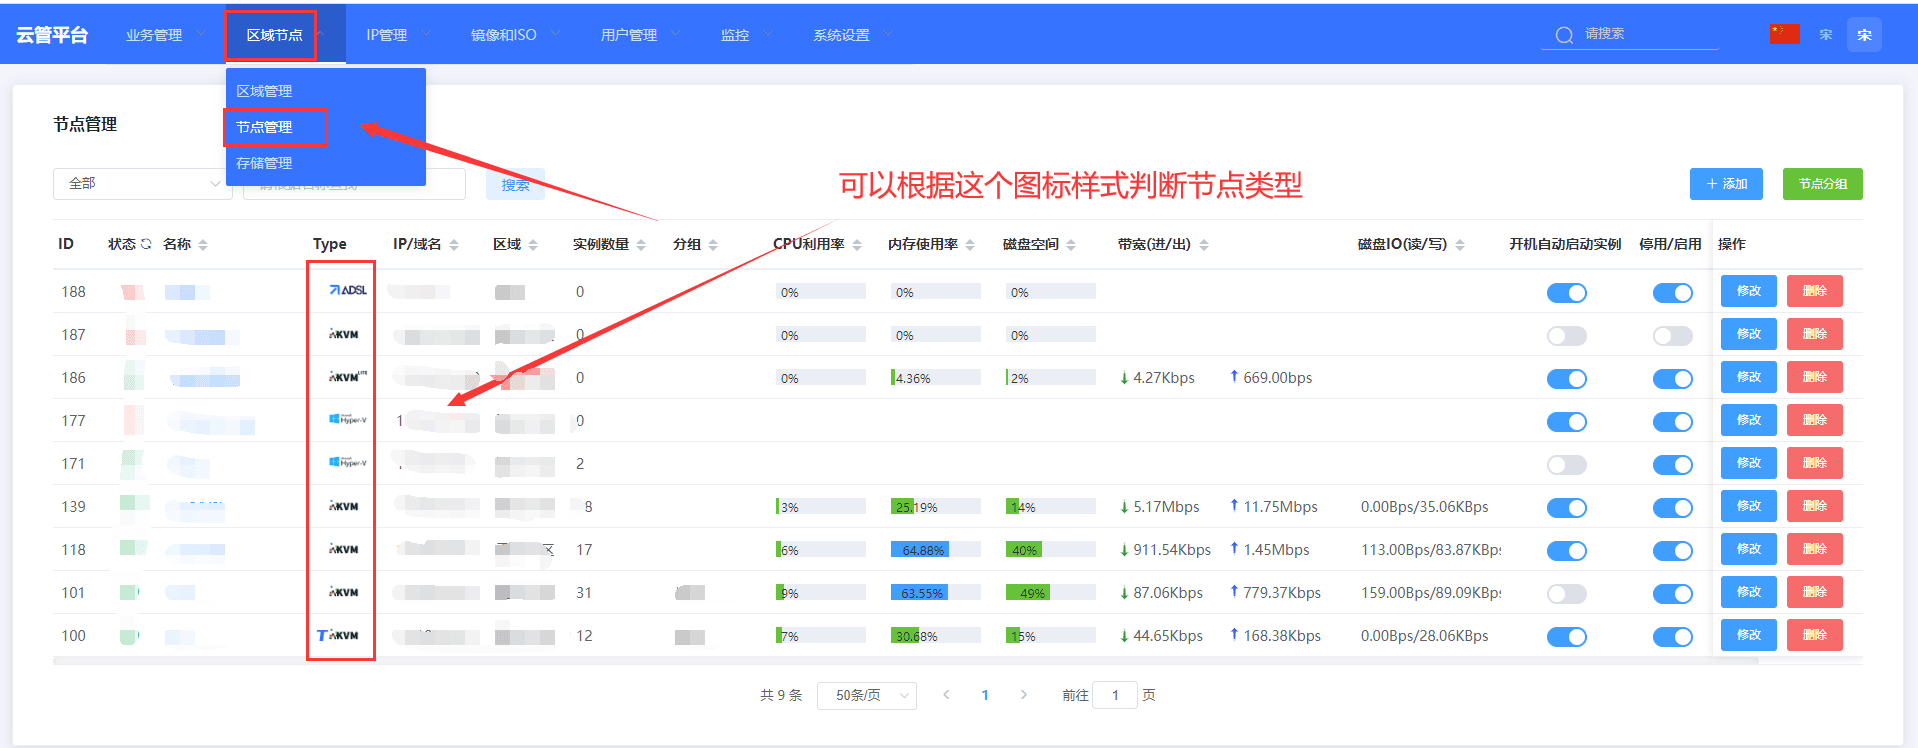Screen dimensions: 1918x748
Task: Sort by IP/域名 column arrows
Action: 454,245
